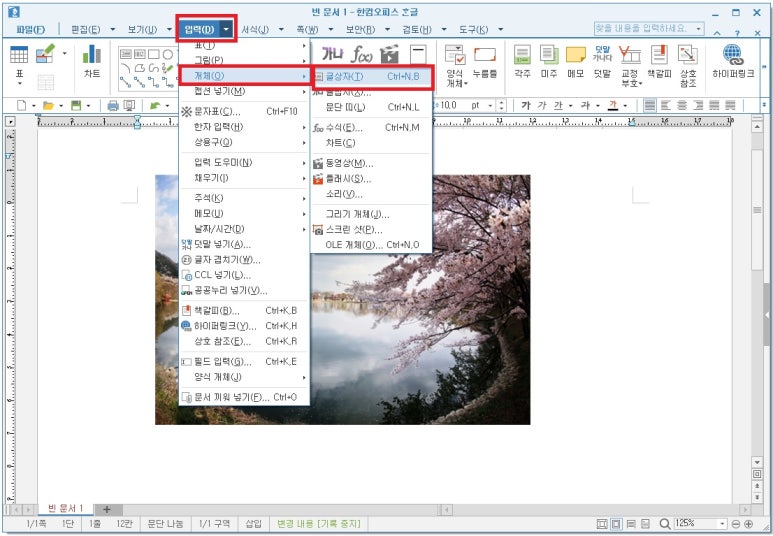Expand the 양식 개체(J) submenu in the Input menu

[244, 377]
